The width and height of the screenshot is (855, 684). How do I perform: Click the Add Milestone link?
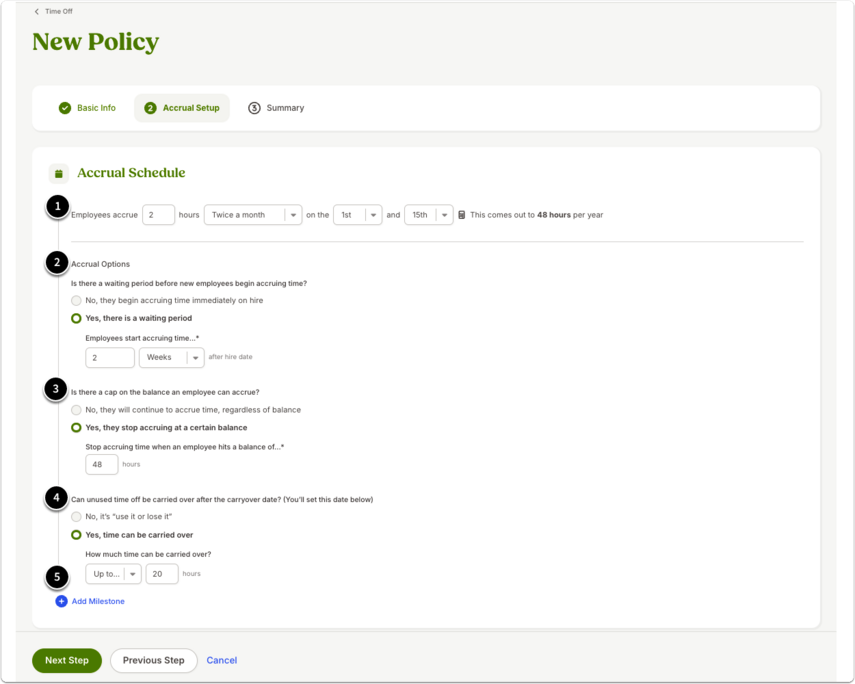[98, 601]
